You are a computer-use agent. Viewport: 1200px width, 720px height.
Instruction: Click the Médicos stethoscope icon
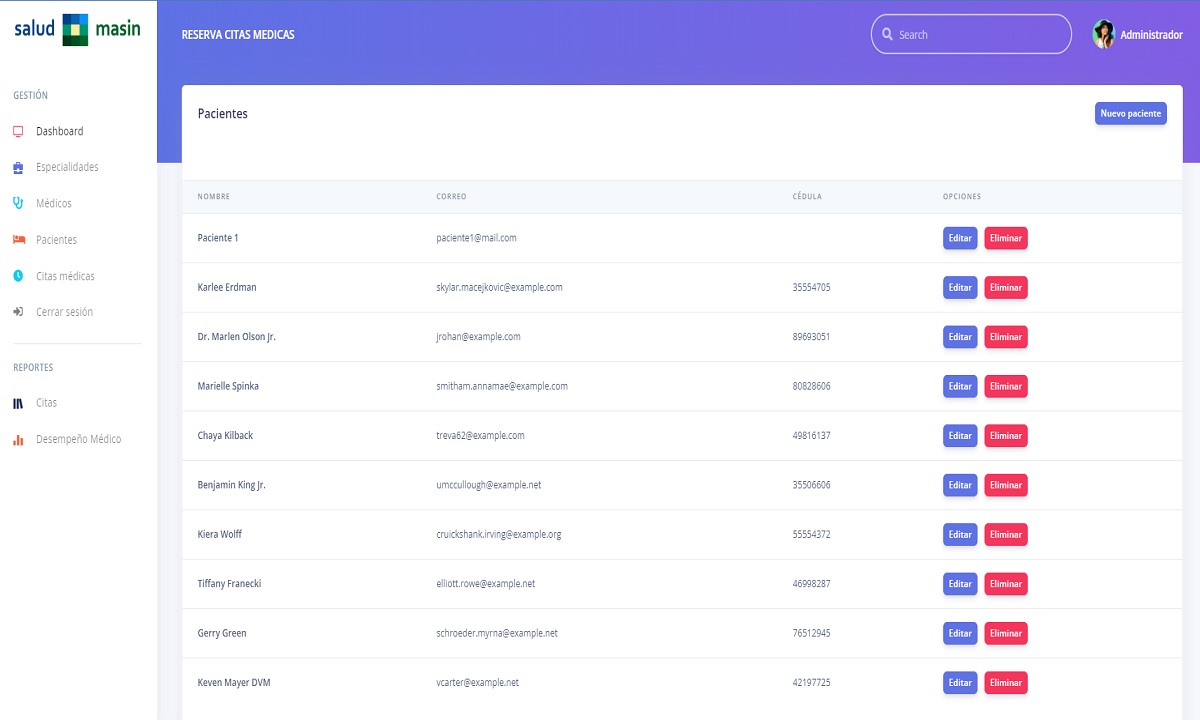[x=18, y=203]
